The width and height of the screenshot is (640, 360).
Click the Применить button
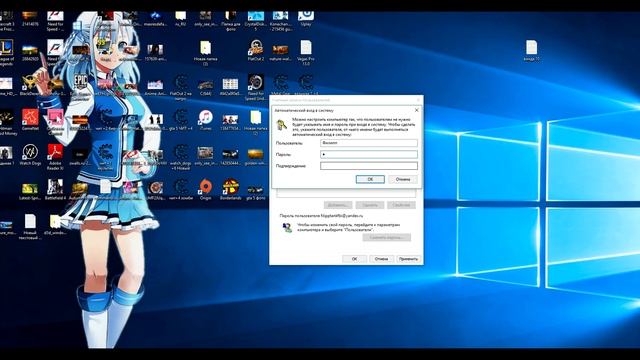[x=409, y=259]
